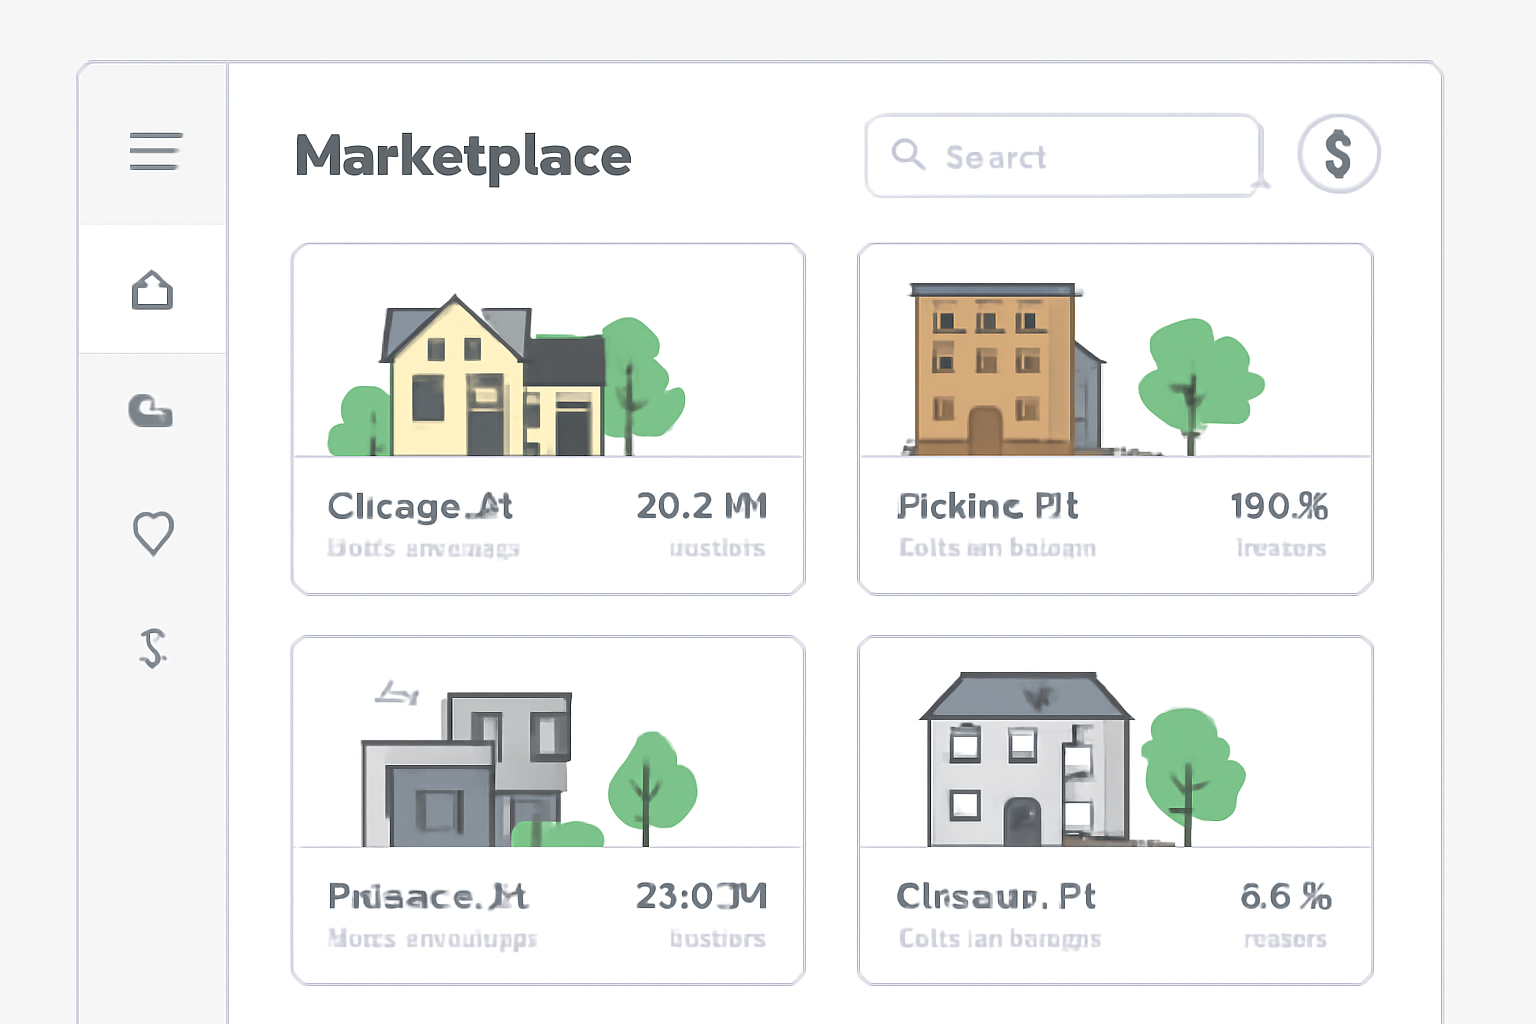Image resolution: width=1536 pixels, height=1024 pixels.
Task: Open the "Clicage At" listing title
Action: pyautogui.click(x=420, y=506)
